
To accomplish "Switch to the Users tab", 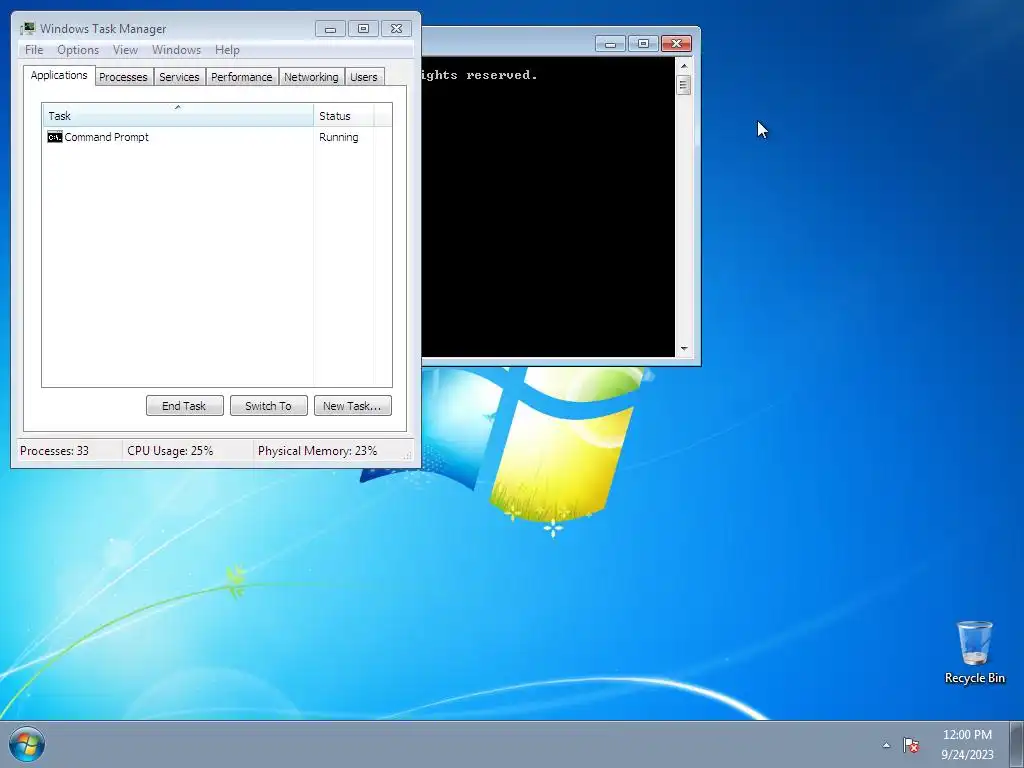I will [x=364, y=77].
